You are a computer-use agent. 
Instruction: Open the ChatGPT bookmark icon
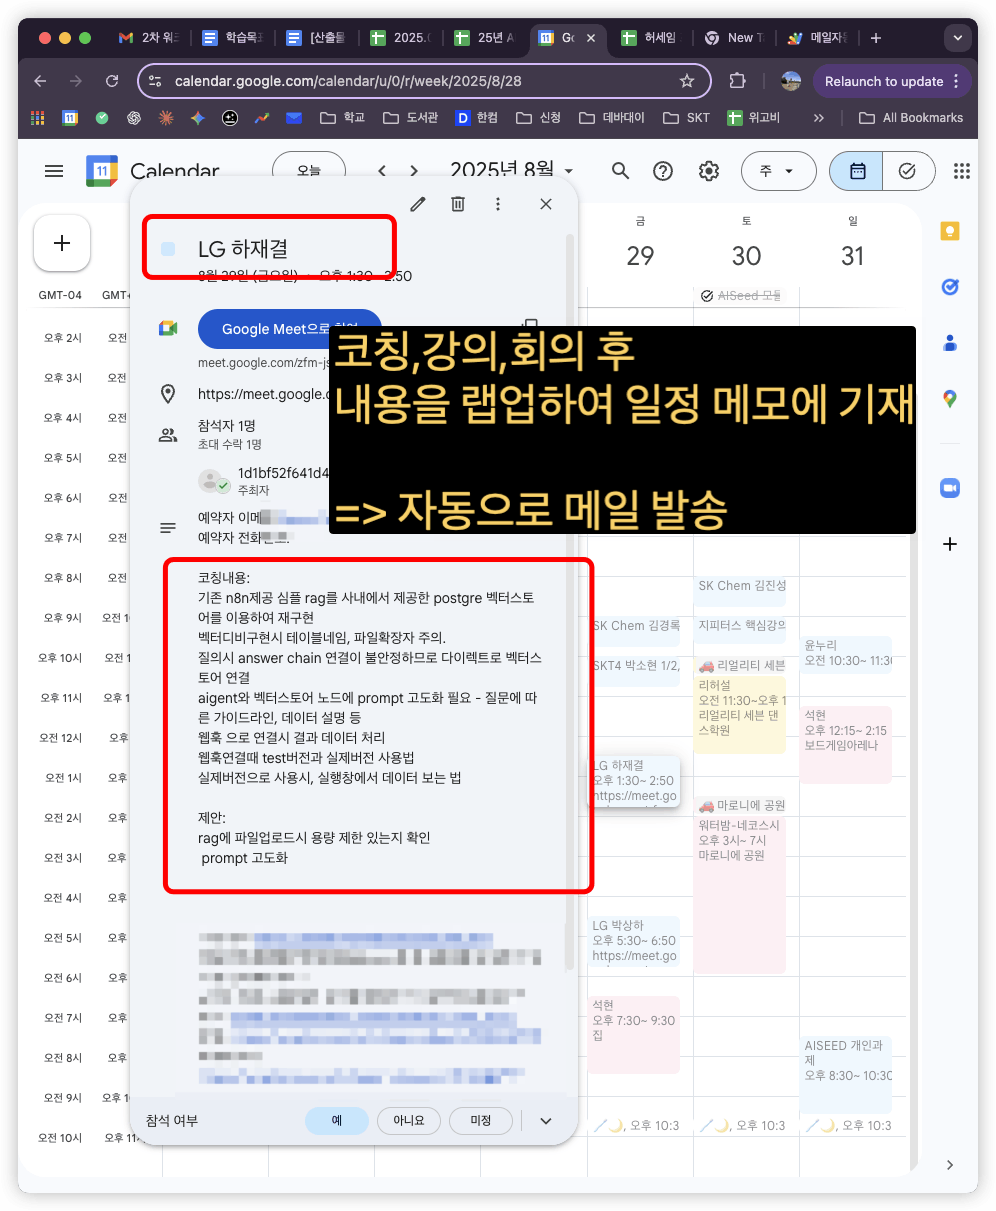pyautogui.click(x=134, y=118)
